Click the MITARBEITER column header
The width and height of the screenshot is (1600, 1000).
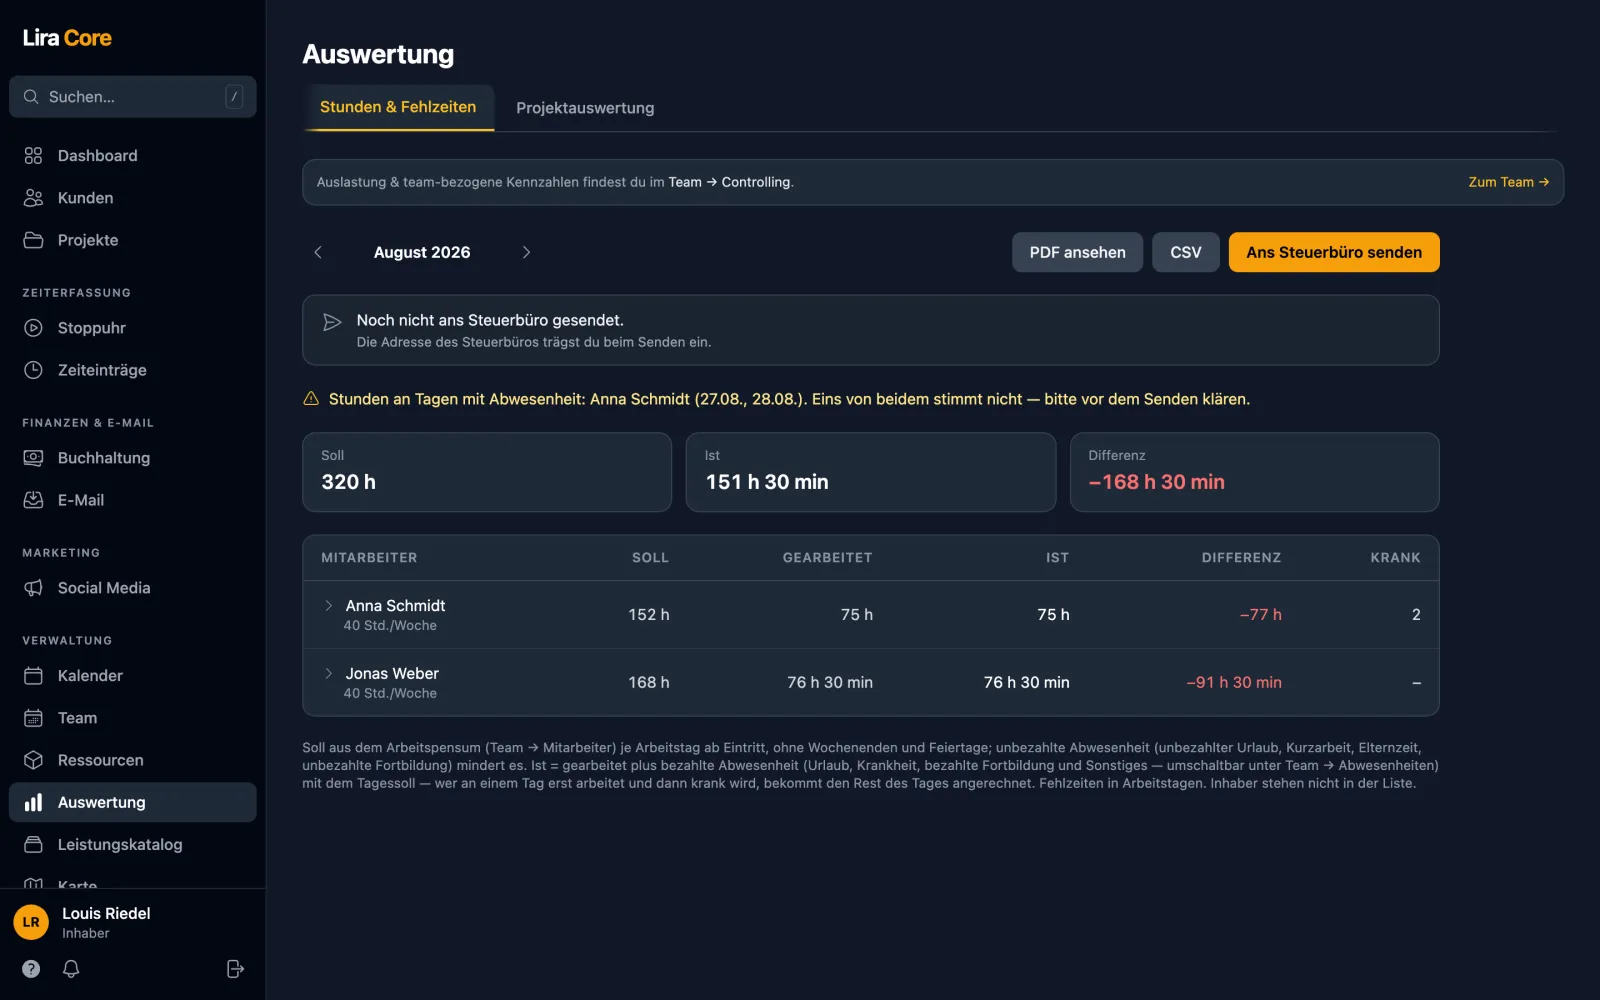click(x=369, y=558)
